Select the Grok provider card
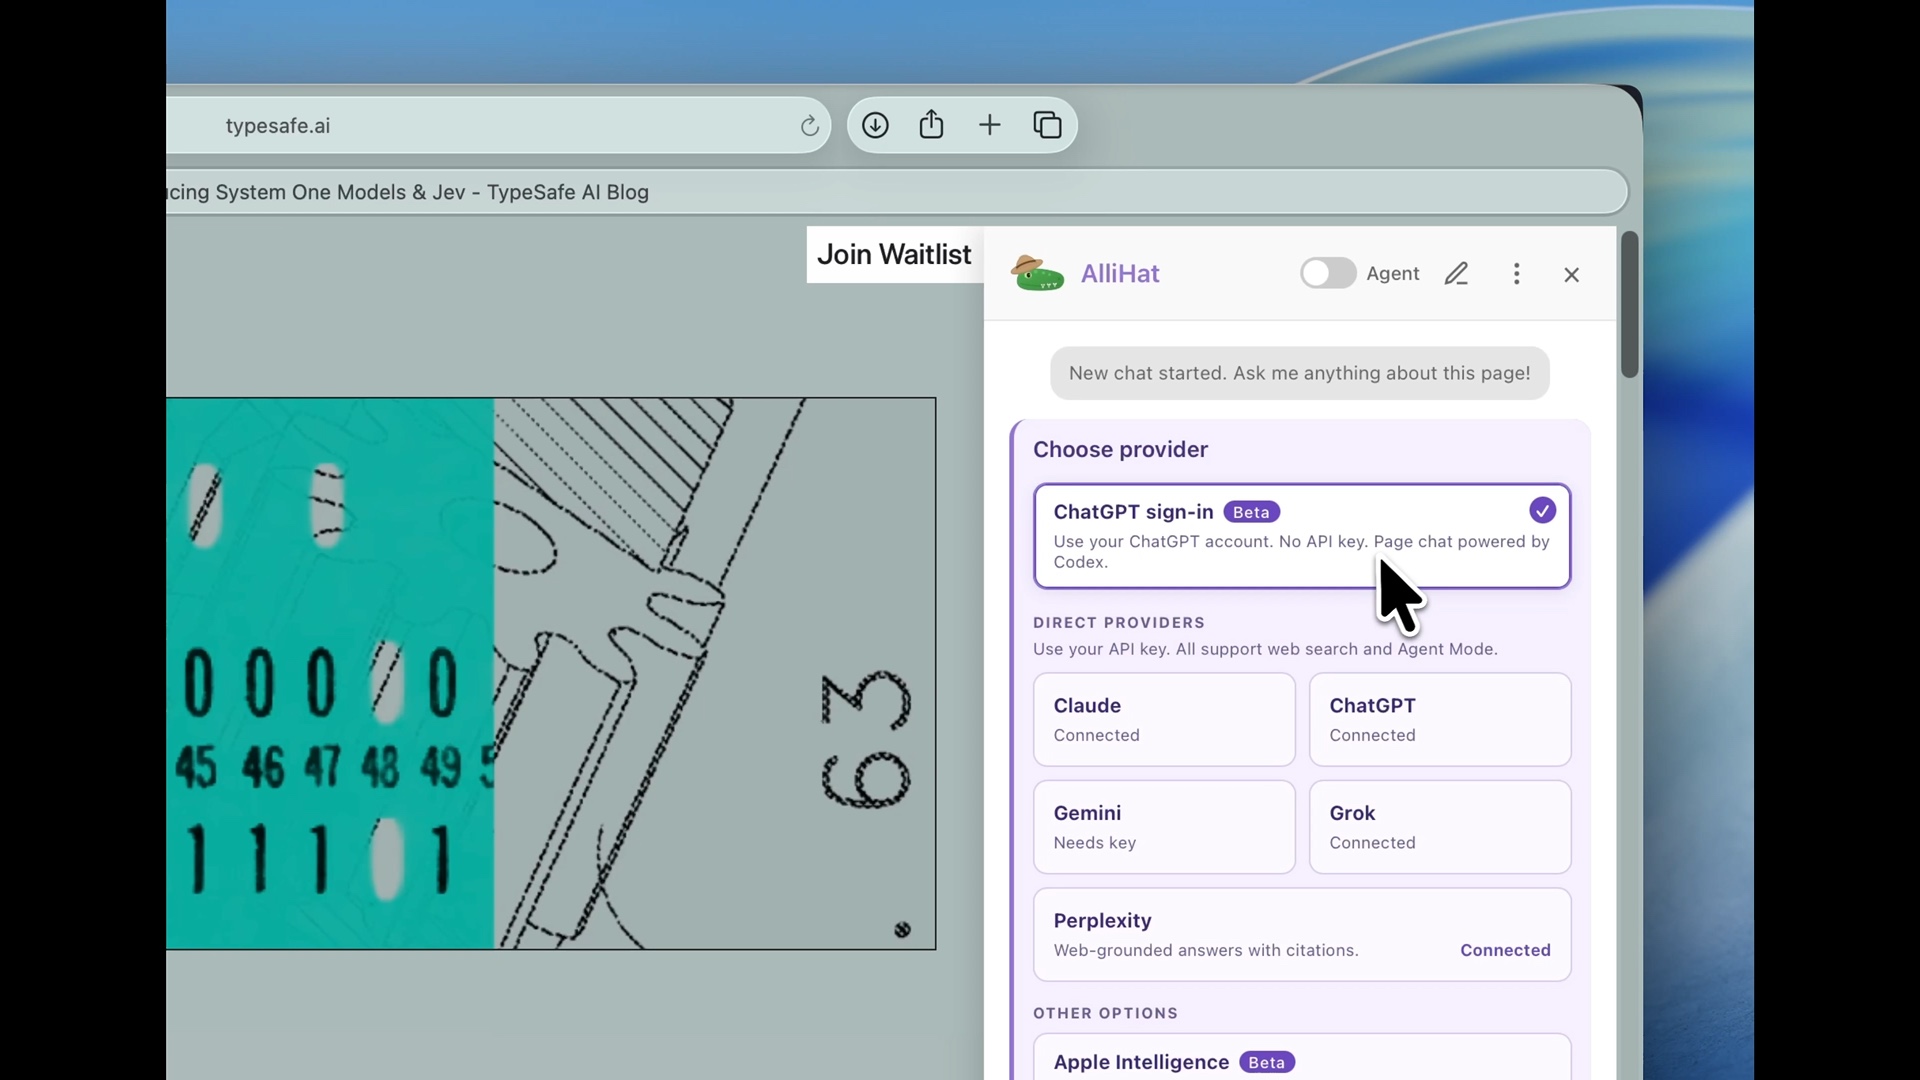1920x1080 pixels. 1440,827
